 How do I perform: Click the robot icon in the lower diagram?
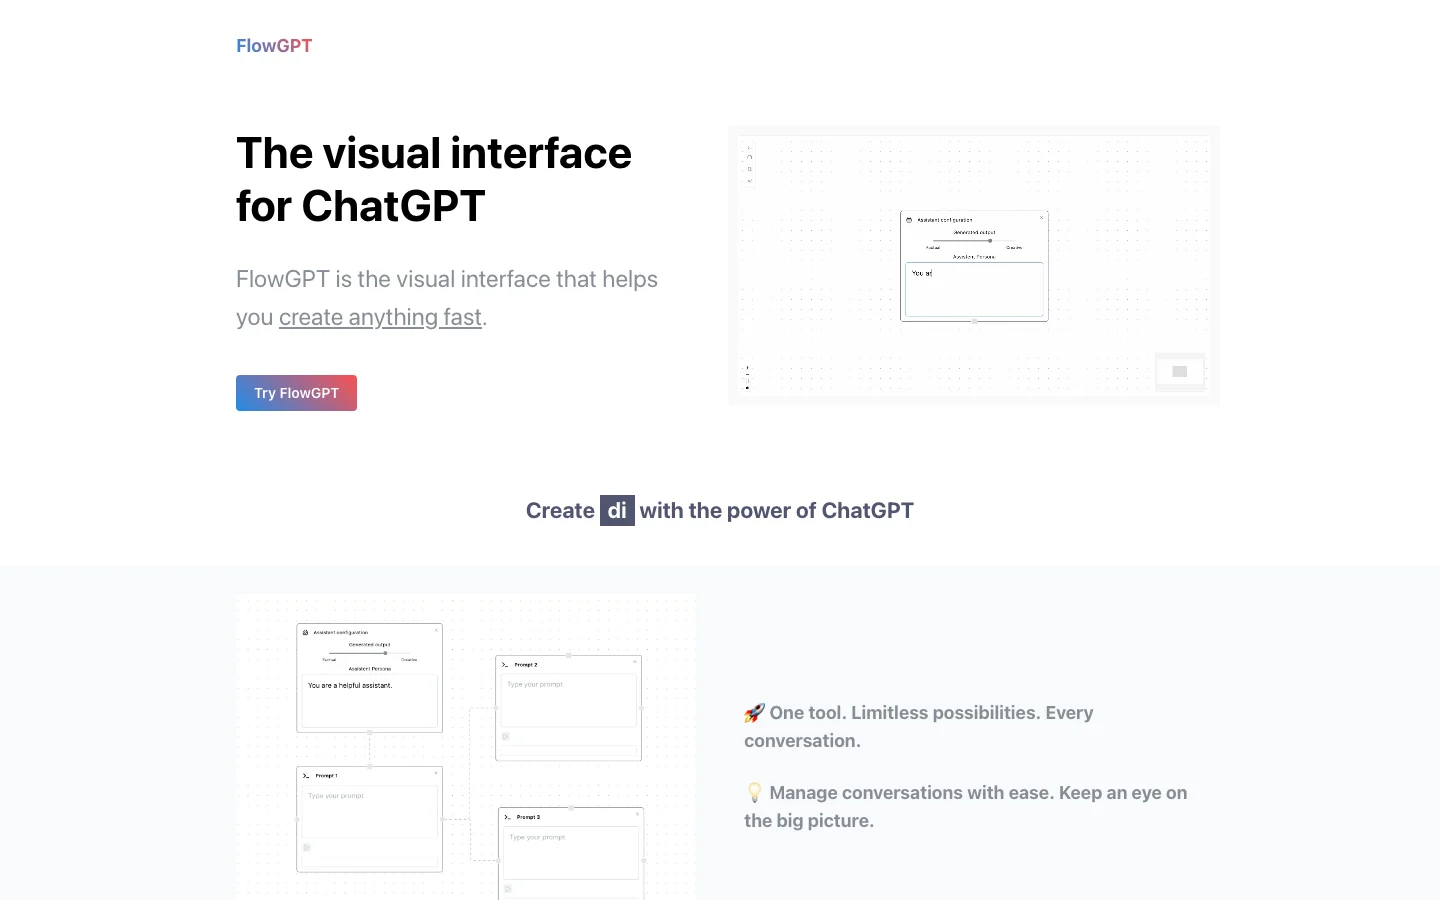pyautogui.click(x=306, y=633)
